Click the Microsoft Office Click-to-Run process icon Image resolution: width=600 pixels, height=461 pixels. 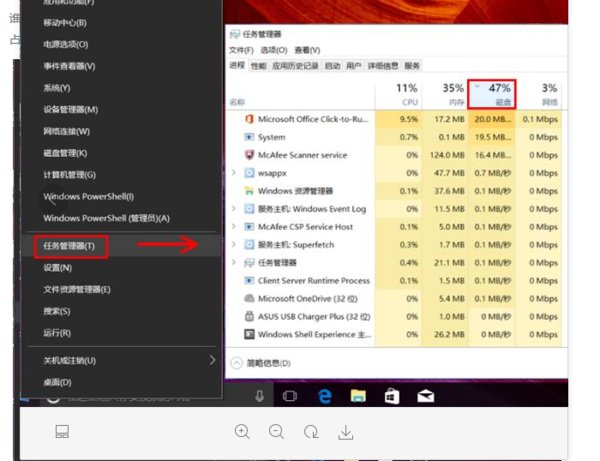coord(249,119)
